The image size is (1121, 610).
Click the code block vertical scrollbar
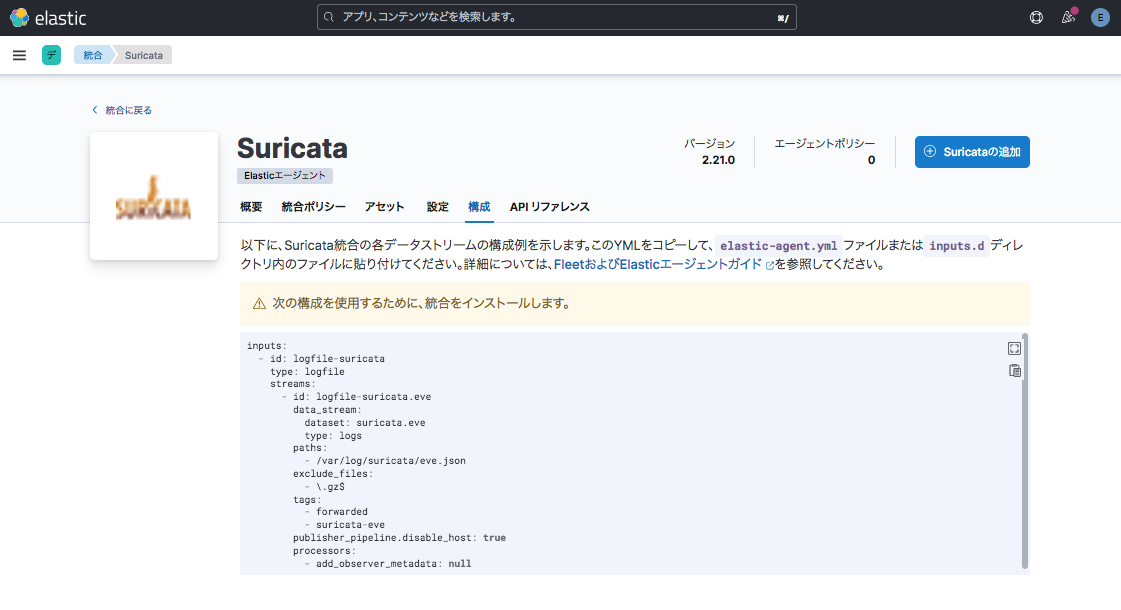(1025, 450)
